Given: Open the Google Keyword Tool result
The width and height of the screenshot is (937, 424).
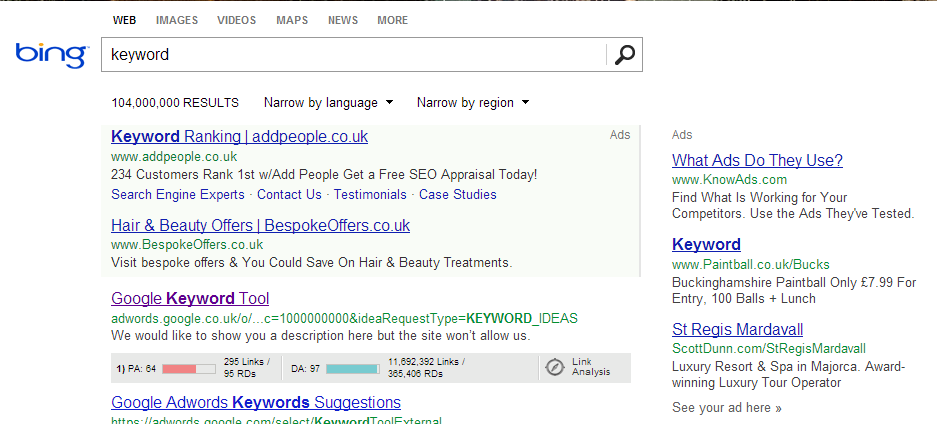Looking at the screenshot, I should coord(190,299).
